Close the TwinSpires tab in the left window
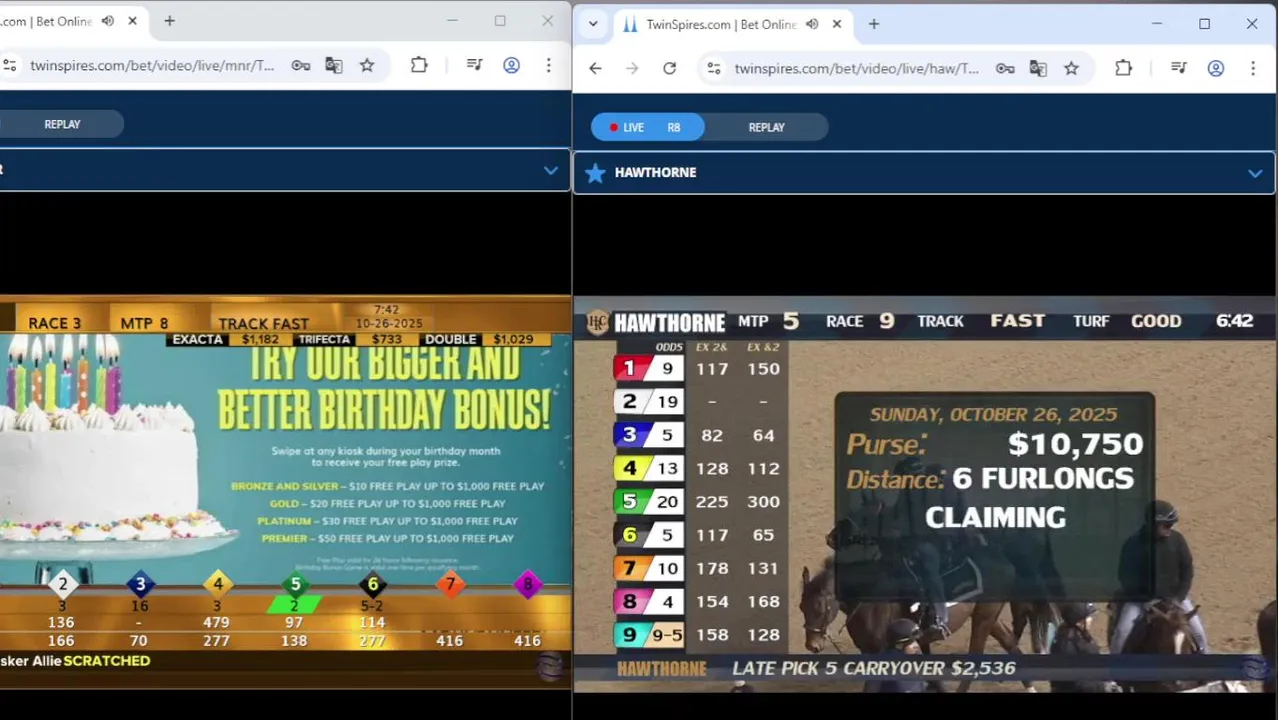This screenshot has width=1278, height=720. pyautogui.click(x=132, y=21)
